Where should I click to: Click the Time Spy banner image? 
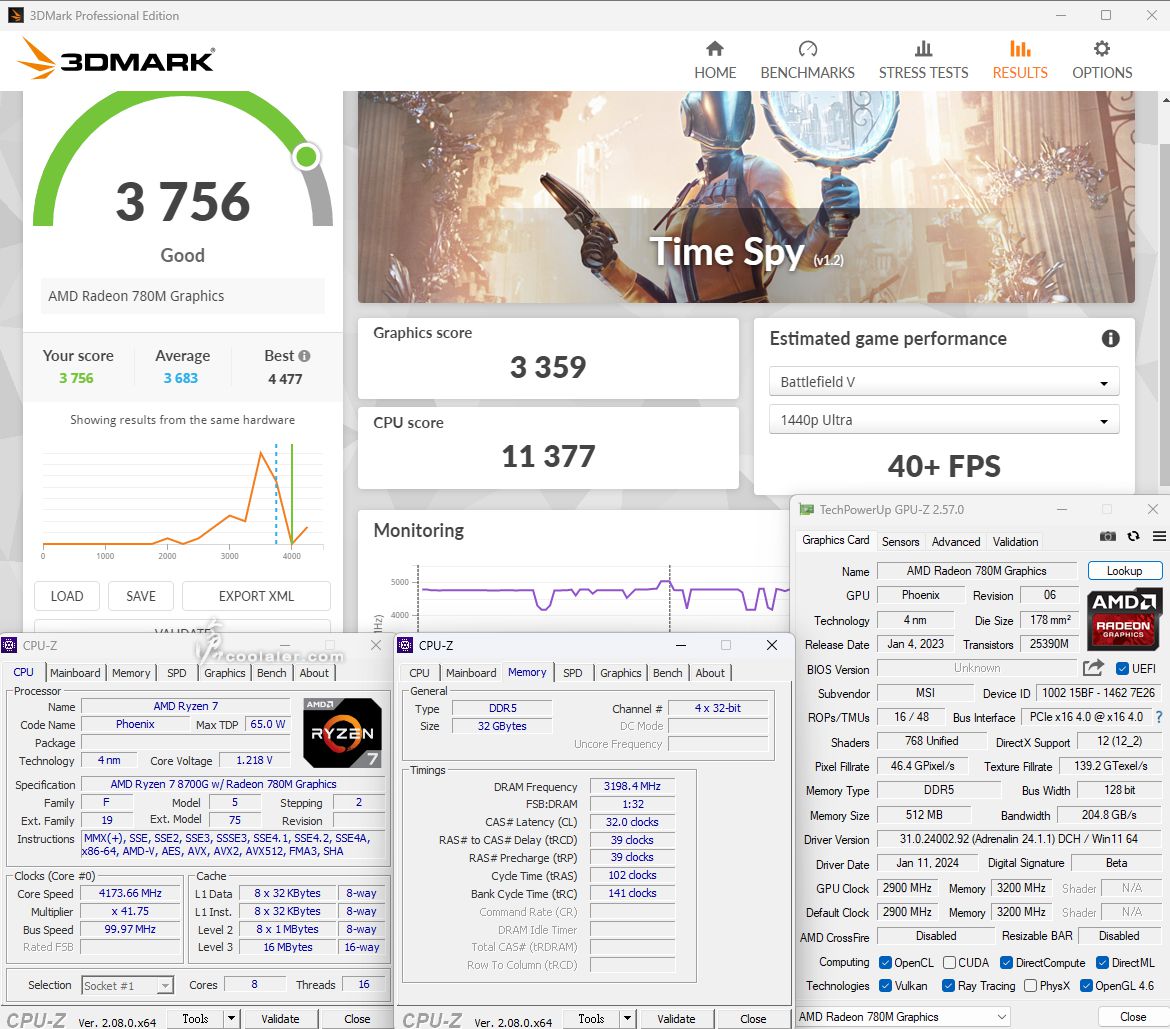(x=746, y=197)
